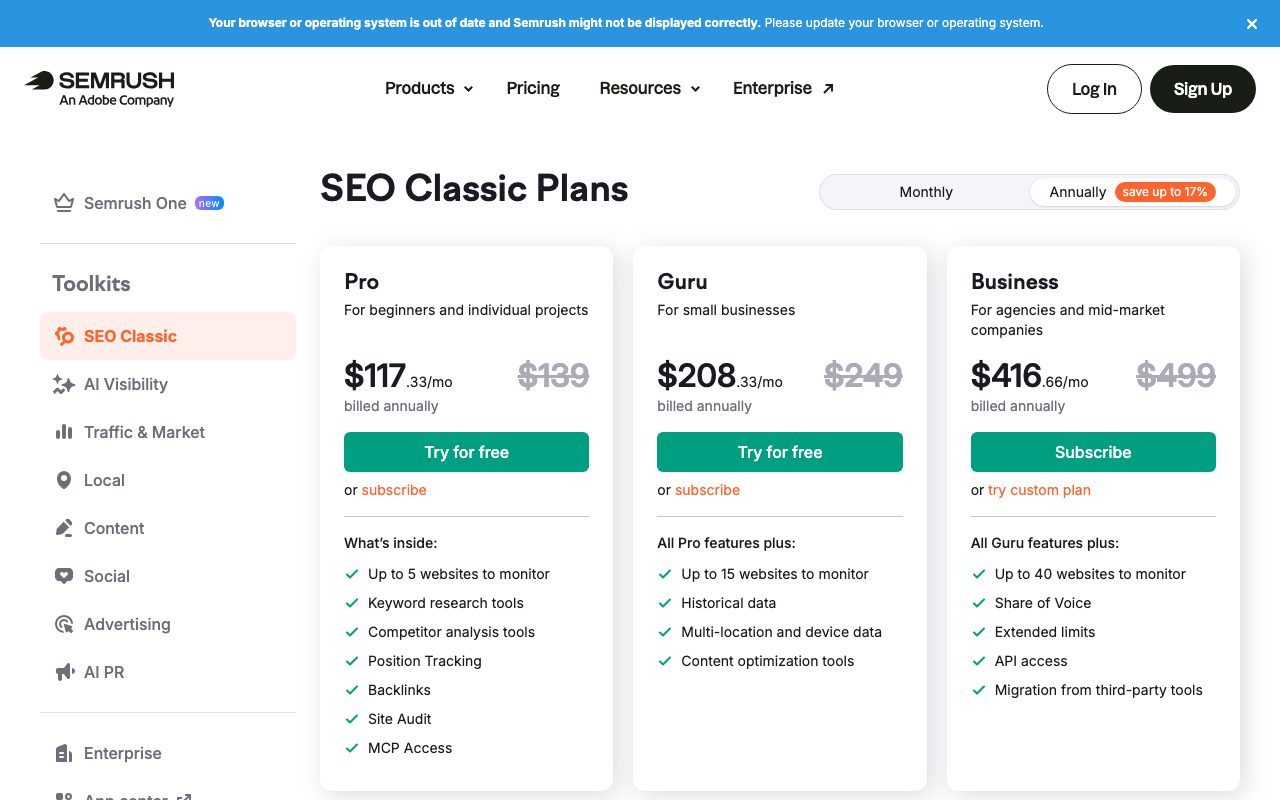Select the AI PR megaphone icon
The width and height of the screenshot is (1280, 800).
[x=64, y=672]
